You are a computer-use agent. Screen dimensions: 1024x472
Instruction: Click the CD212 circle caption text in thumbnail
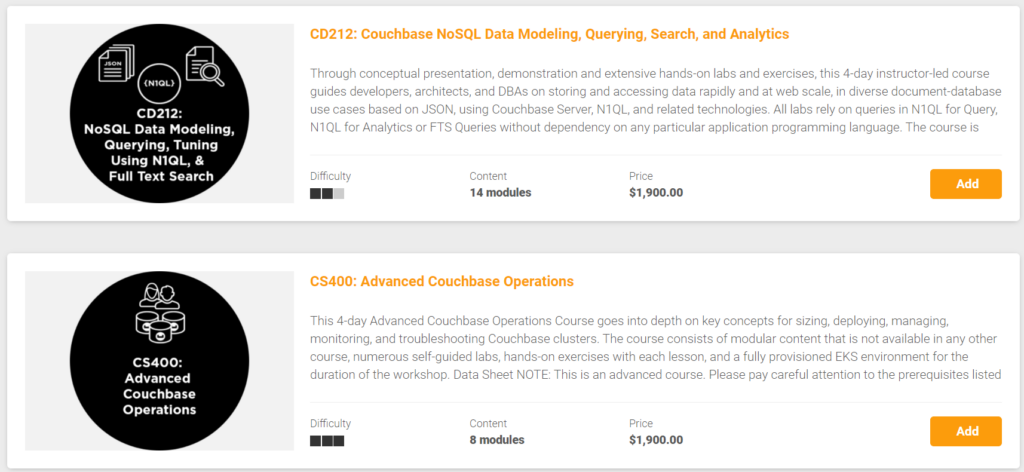[x=159, y=145]
